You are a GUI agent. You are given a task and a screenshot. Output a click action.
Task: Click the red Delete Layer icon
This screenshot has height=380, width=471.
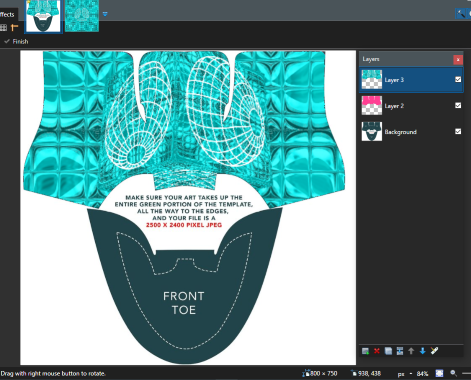tap(377, 351)
